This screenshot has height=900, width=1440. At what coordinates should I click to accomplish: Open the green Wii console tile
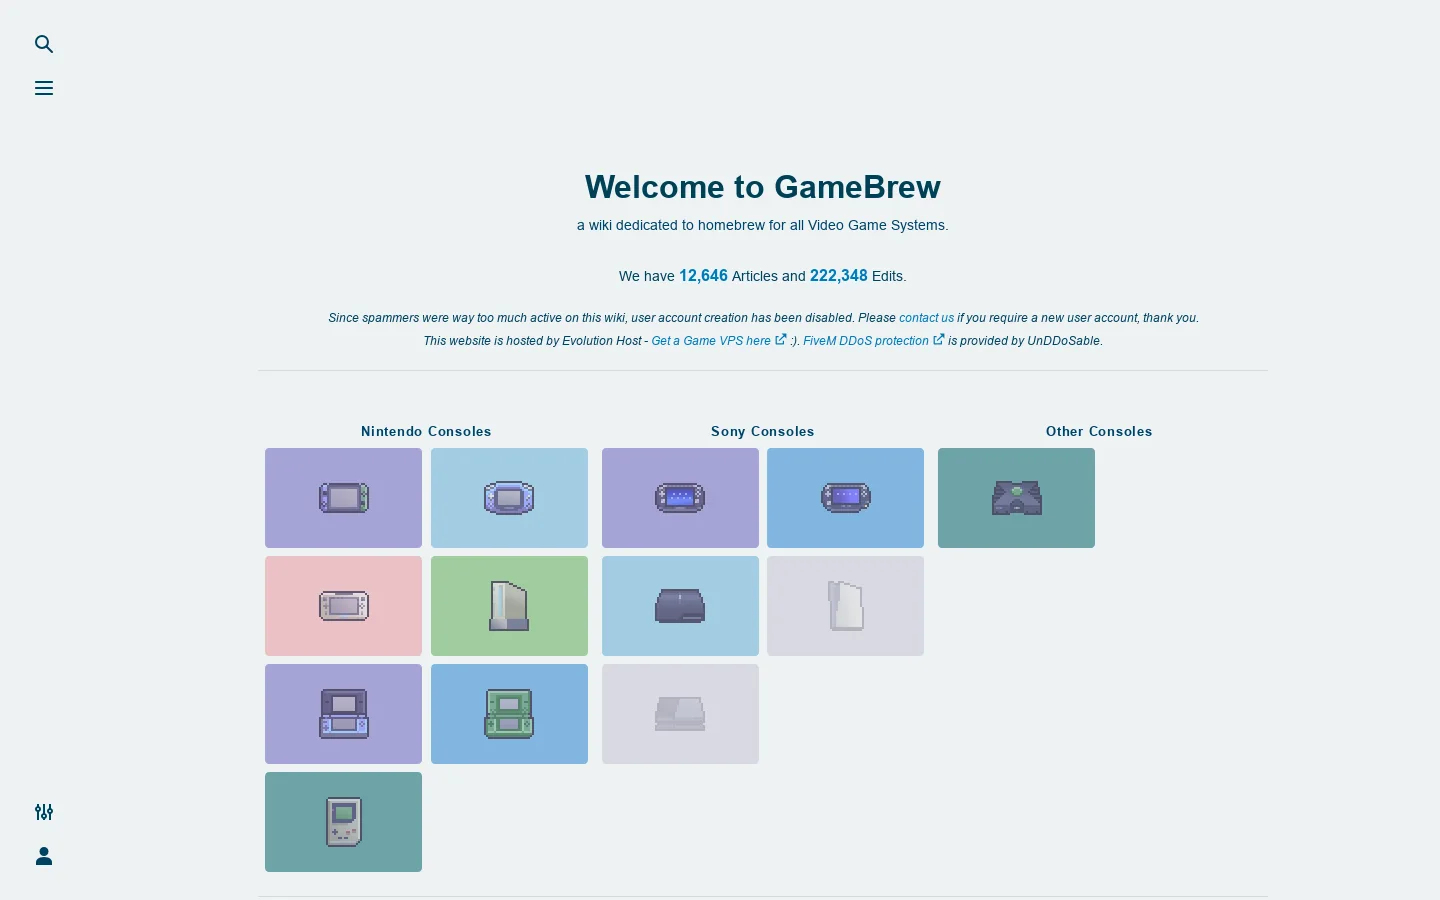click(509, 606)
